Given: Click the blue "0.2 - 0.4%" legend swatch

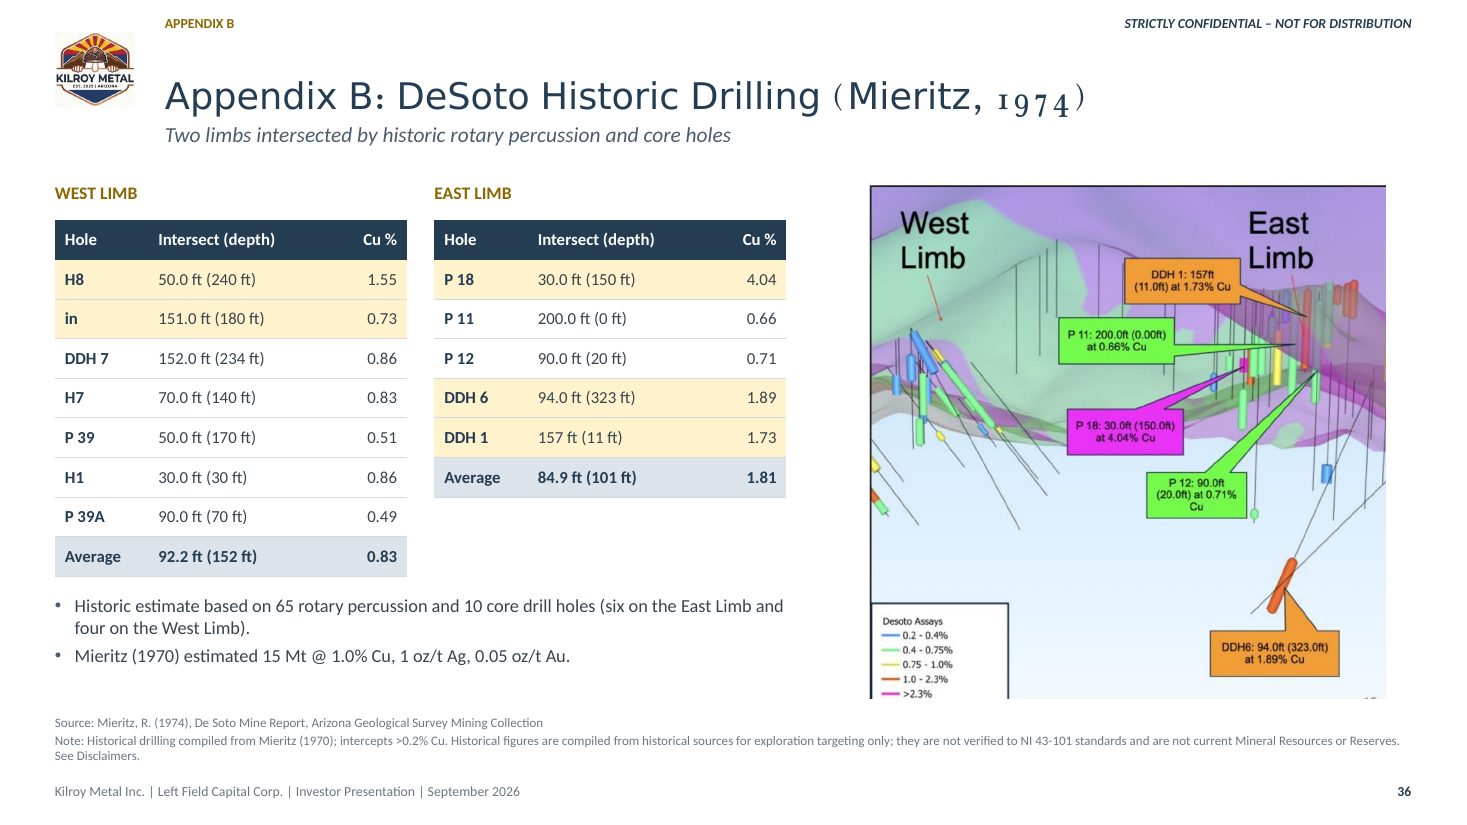Looking at the screenshot, I should point(890,636).
